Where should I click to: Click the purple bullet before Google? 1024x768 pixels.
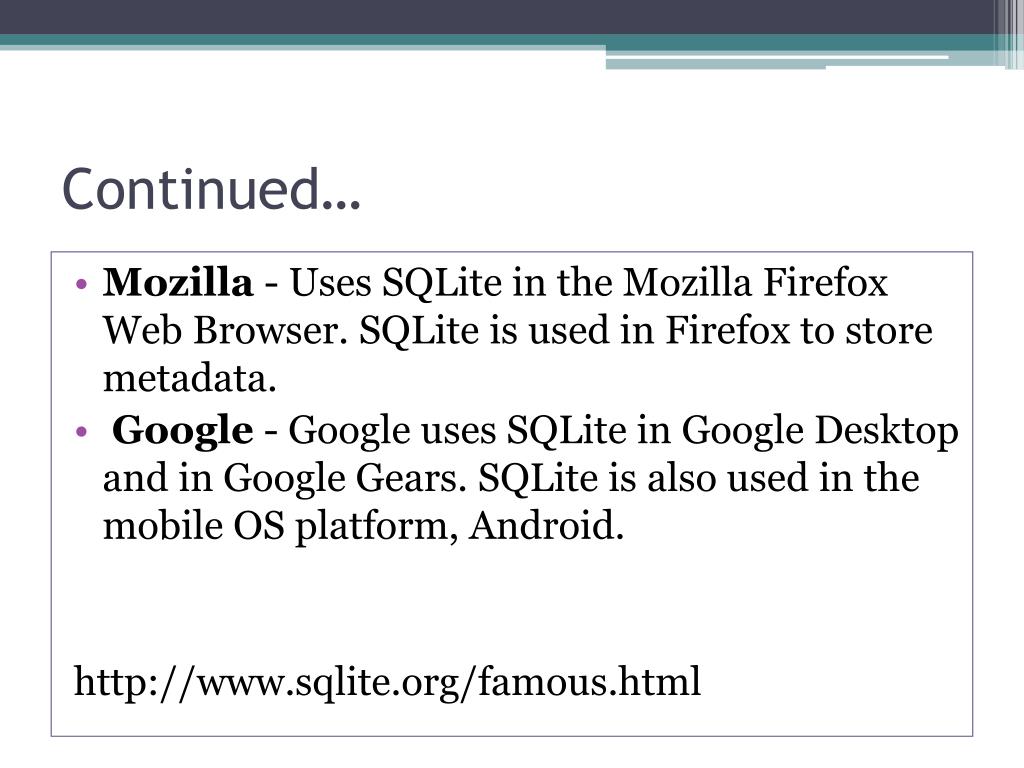82,432
